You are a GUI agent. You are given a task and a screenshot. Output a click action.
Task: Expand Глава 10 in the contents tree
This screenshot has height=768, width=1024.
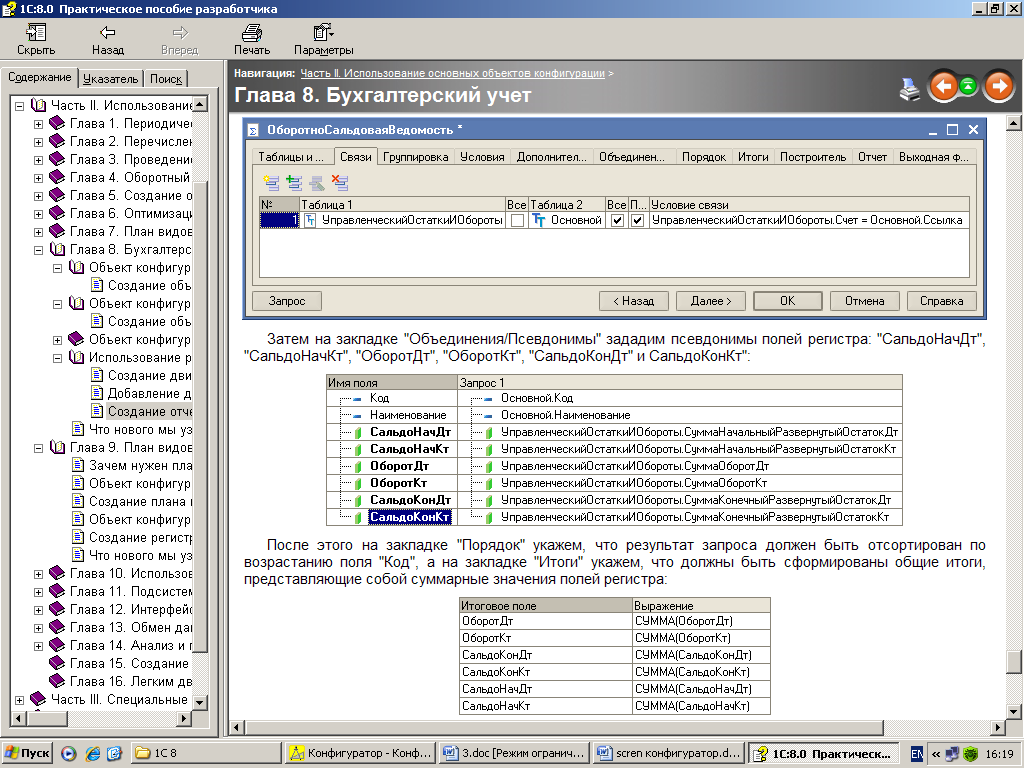coord(39,574)
